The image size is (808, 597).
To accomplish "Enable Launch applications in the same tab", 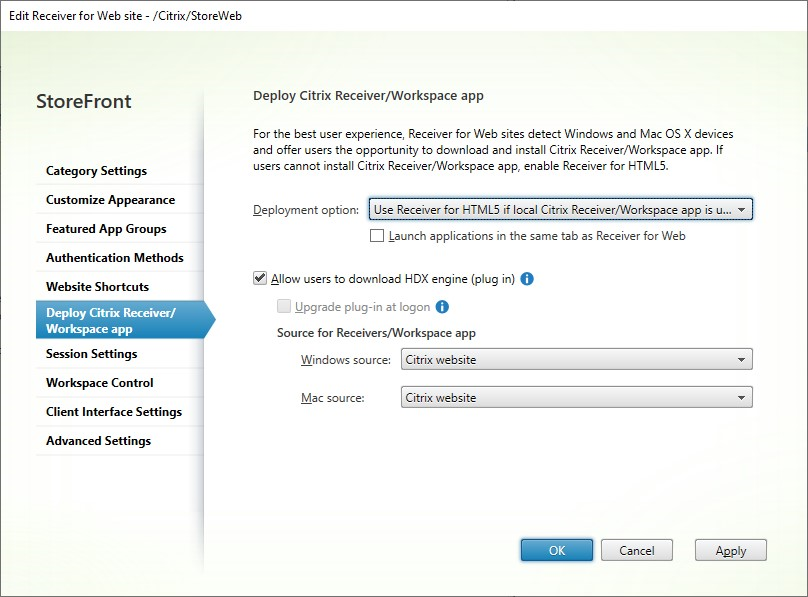I will tap(377, 236).
